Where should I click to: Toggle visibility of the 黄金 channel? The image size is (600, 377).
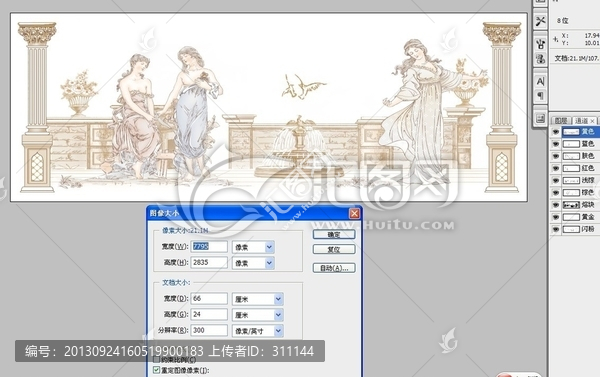coord(555,217)
